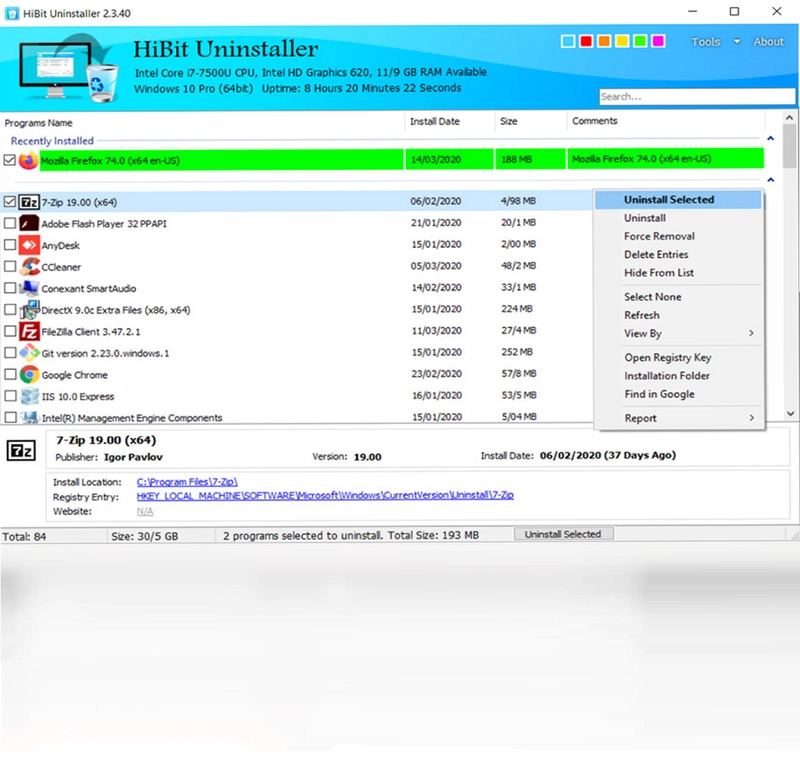Pick the green theme swatch
The width and height of the screenshot is (800, 771).
pyautogui.click(x=640, y=41)
